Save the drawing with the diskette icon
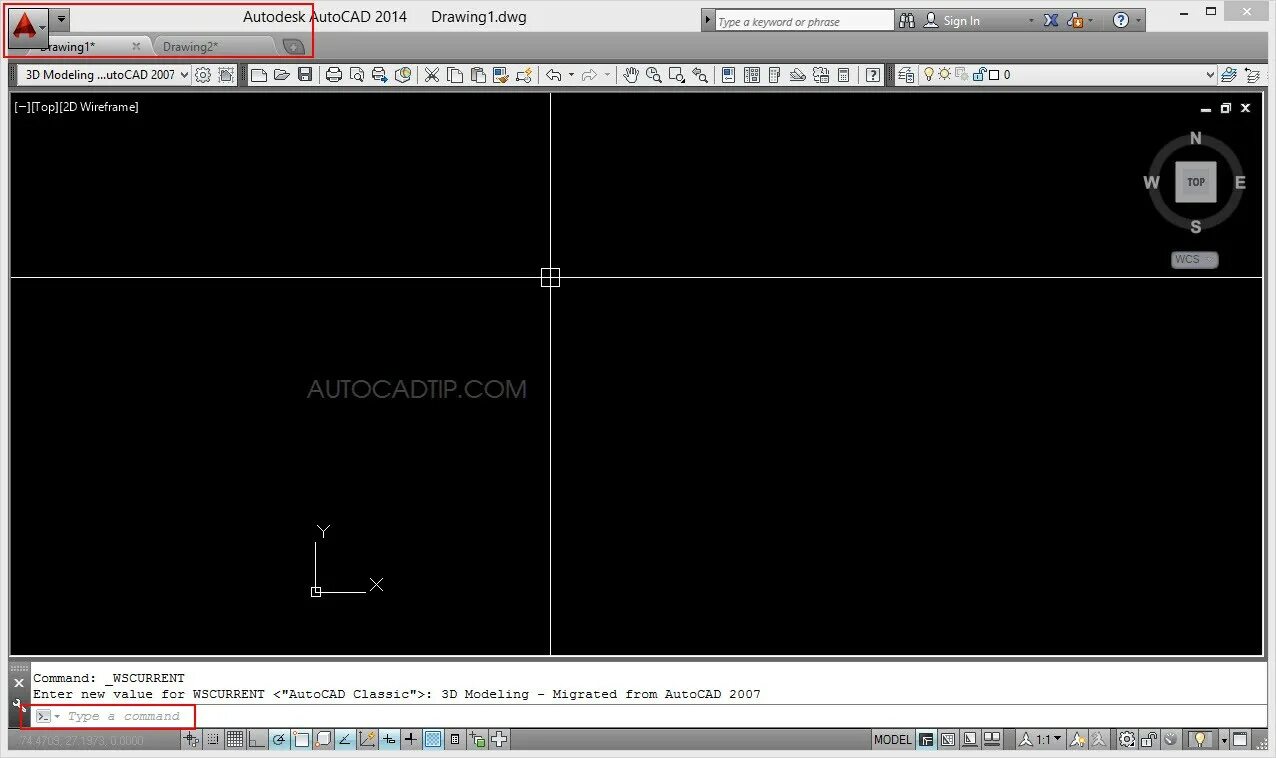Image resolution: width=1276 pixels, height=758 pixels. tap(305, 75)
